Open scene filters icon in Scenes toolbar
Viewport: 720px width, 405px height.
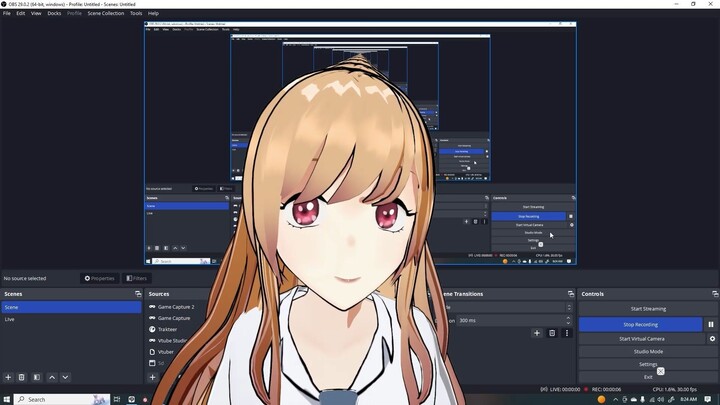[x=37, y=377]
